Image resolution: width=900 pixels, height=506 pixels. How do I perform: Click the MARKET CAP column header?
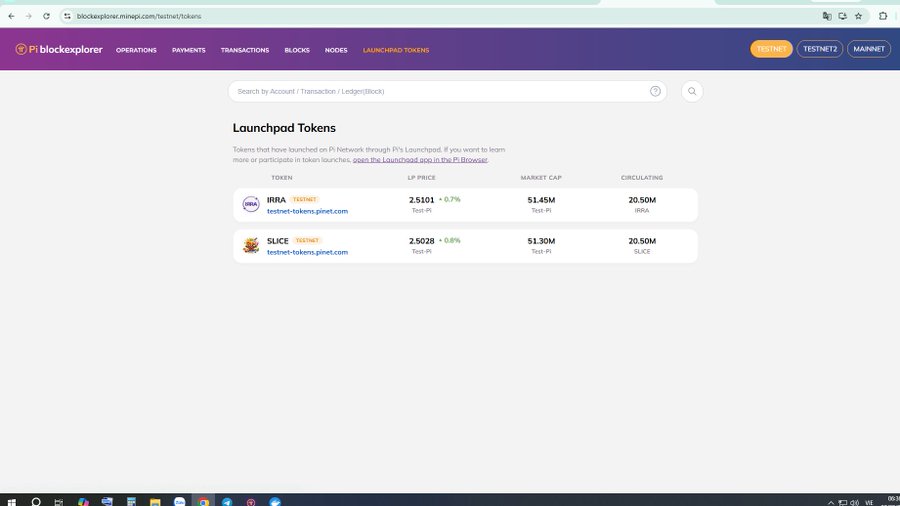(x=541, y=178)
